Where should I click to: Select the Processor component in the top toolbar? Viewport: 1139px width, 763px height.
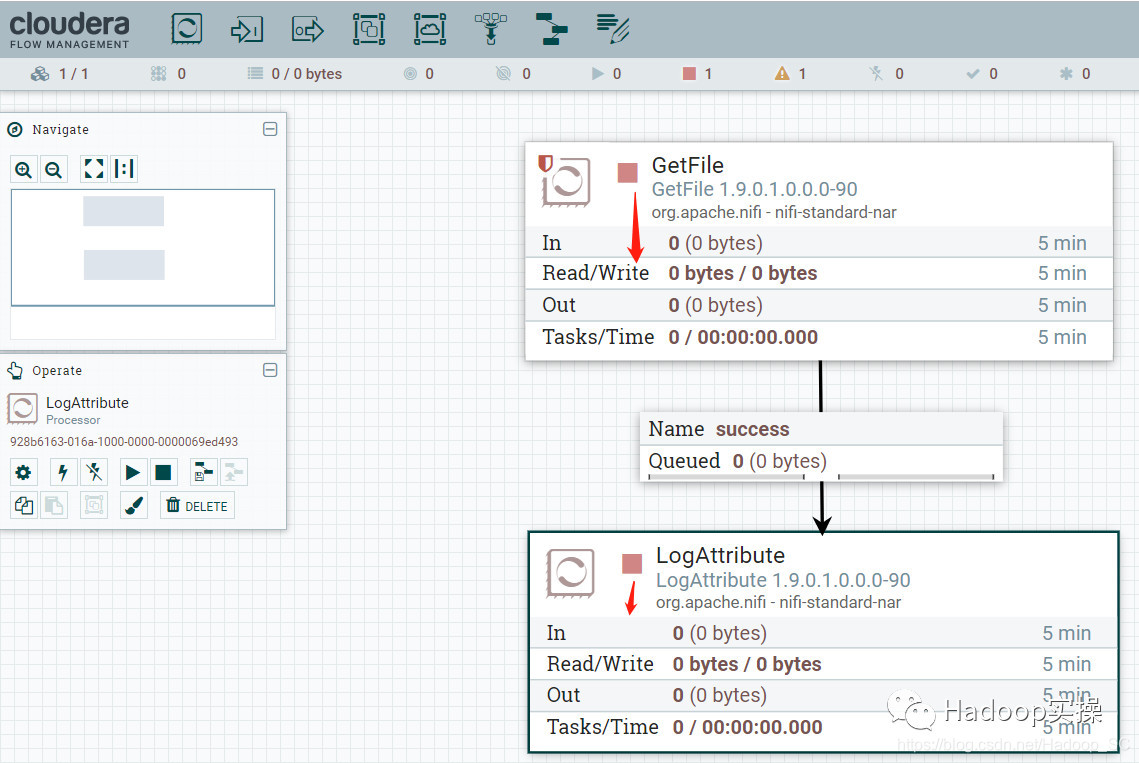pos(186,29)
